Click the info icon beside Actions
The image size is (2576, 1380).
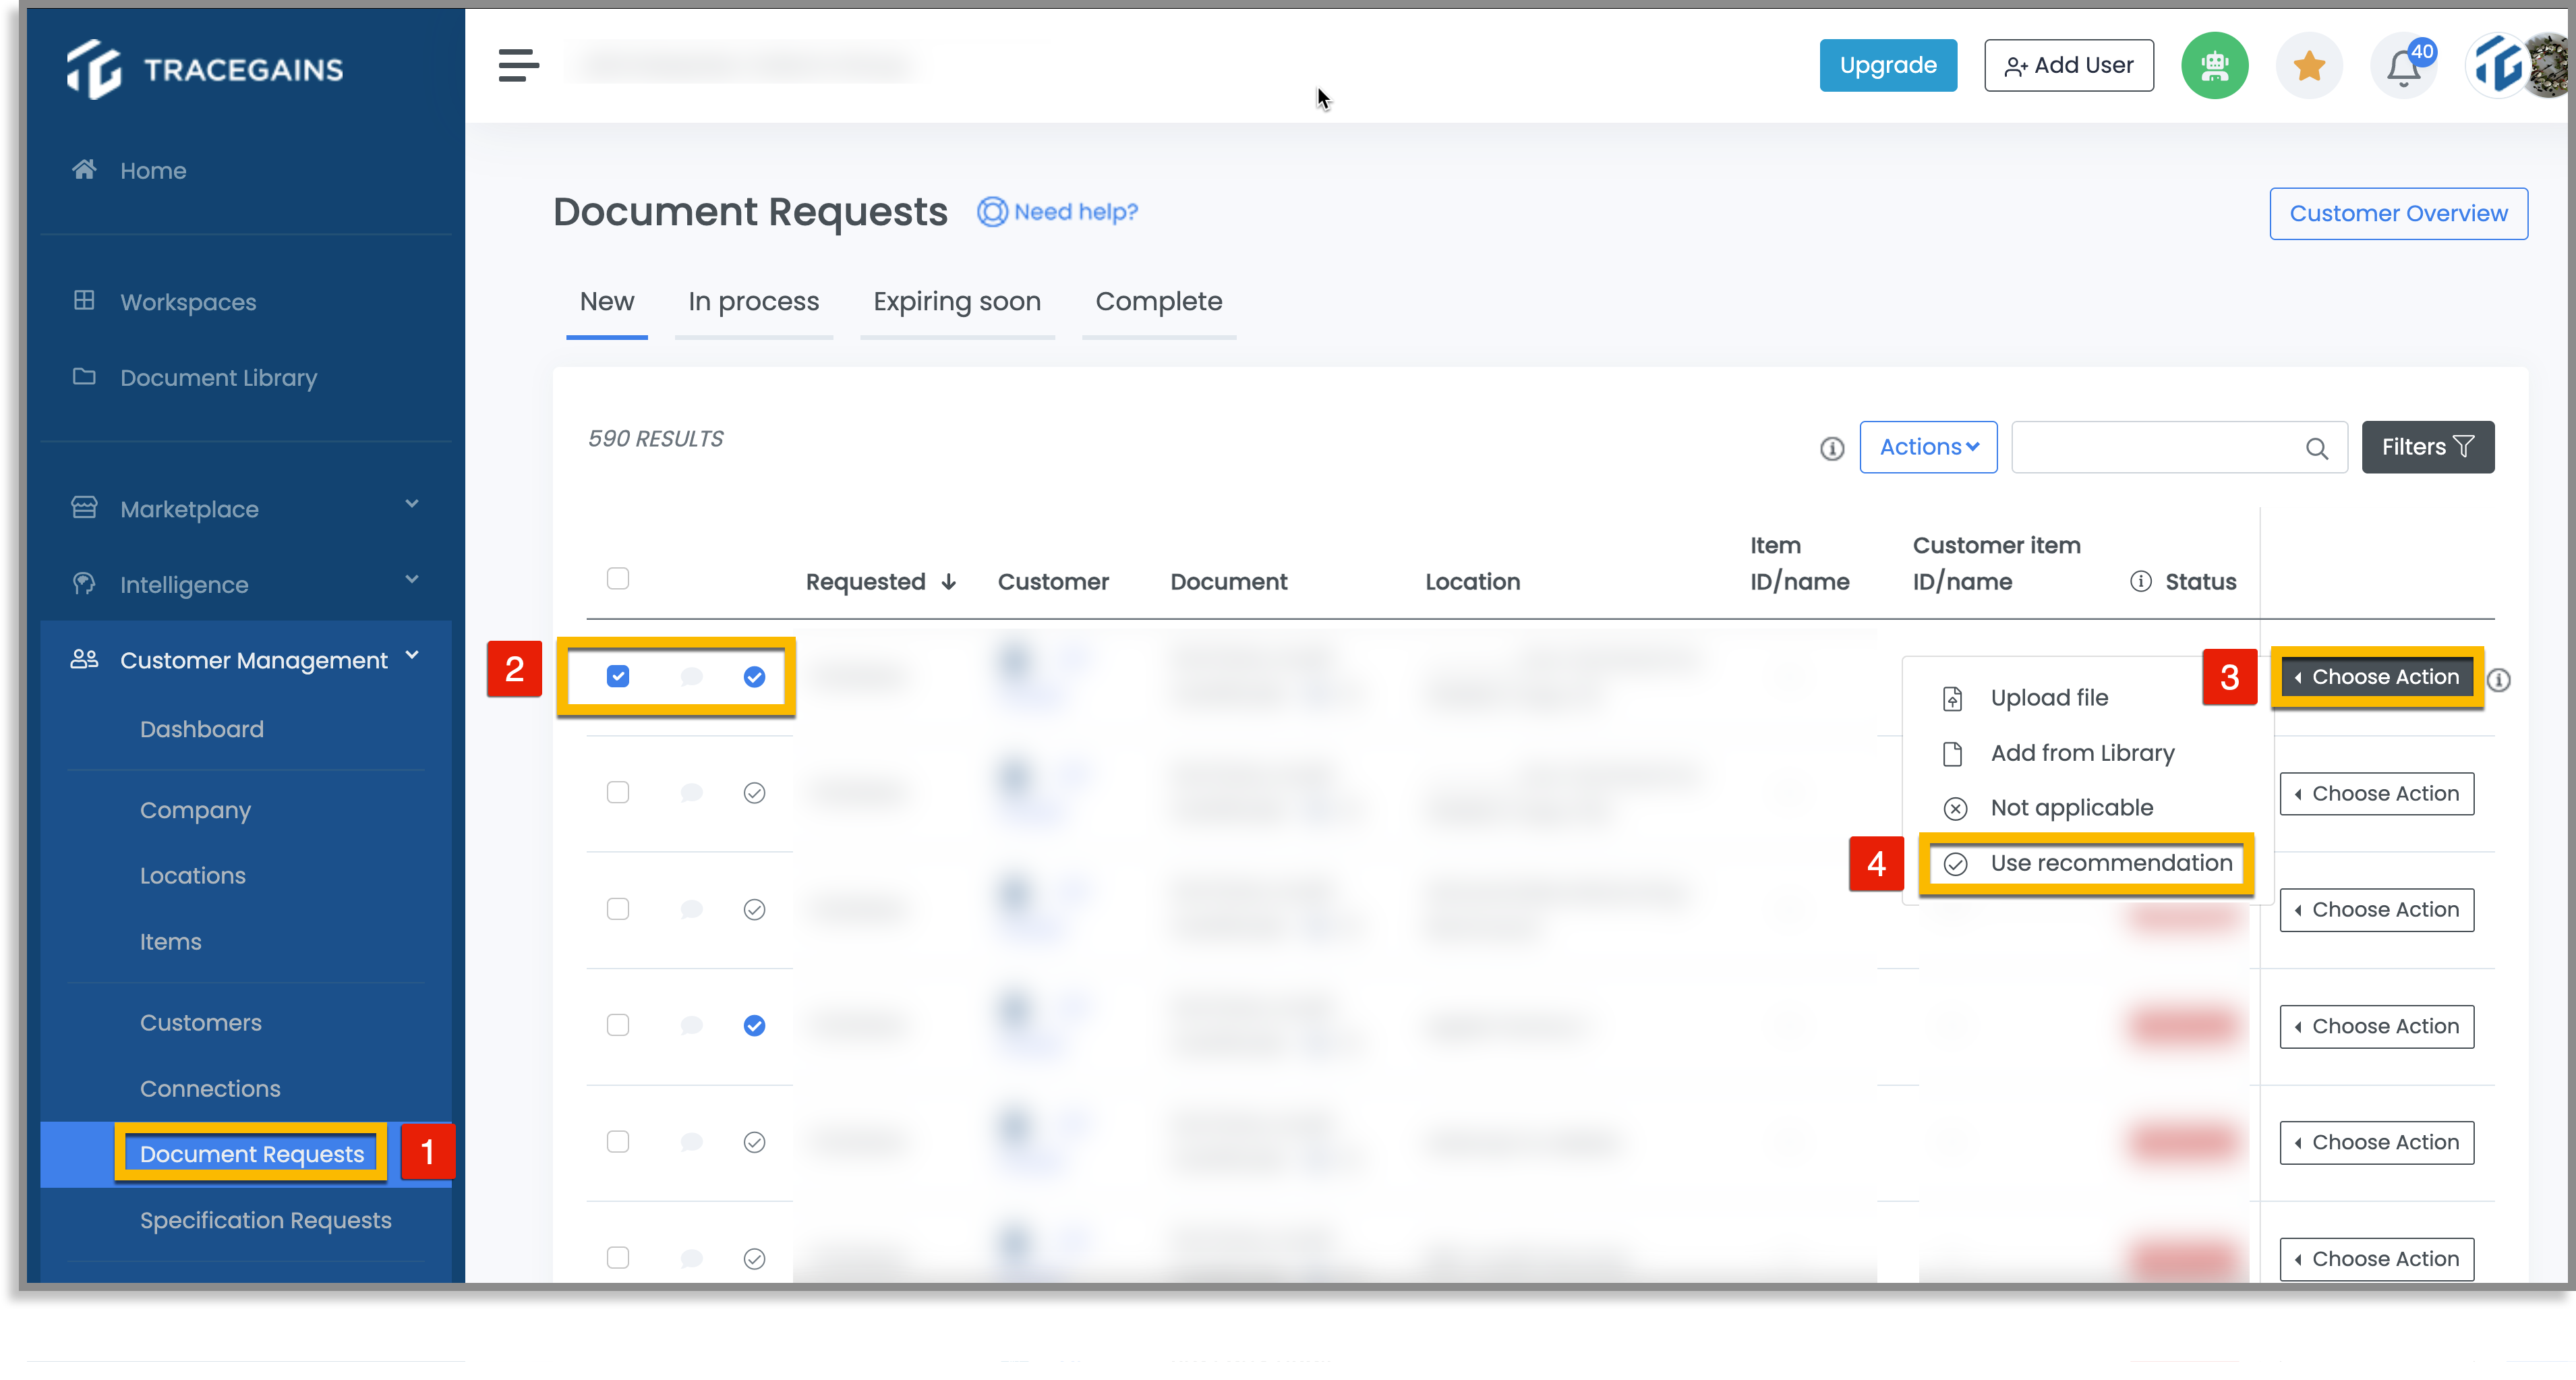tap(1831, 448)
